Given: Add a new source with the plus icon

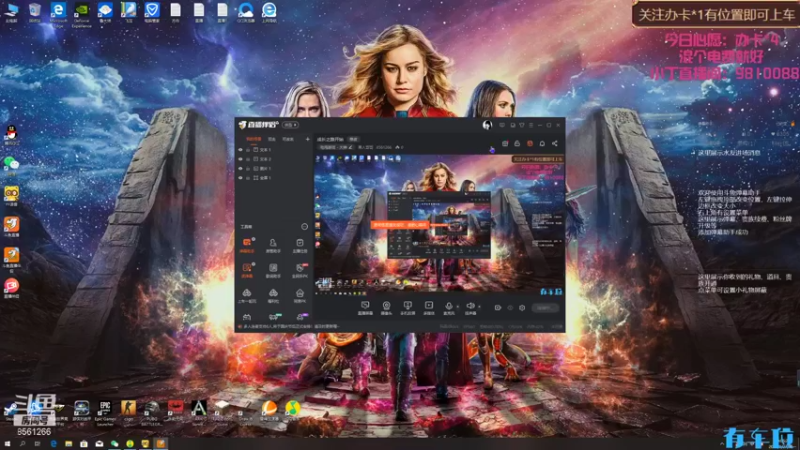Looking at the screenshot, I should pos(307,139).
